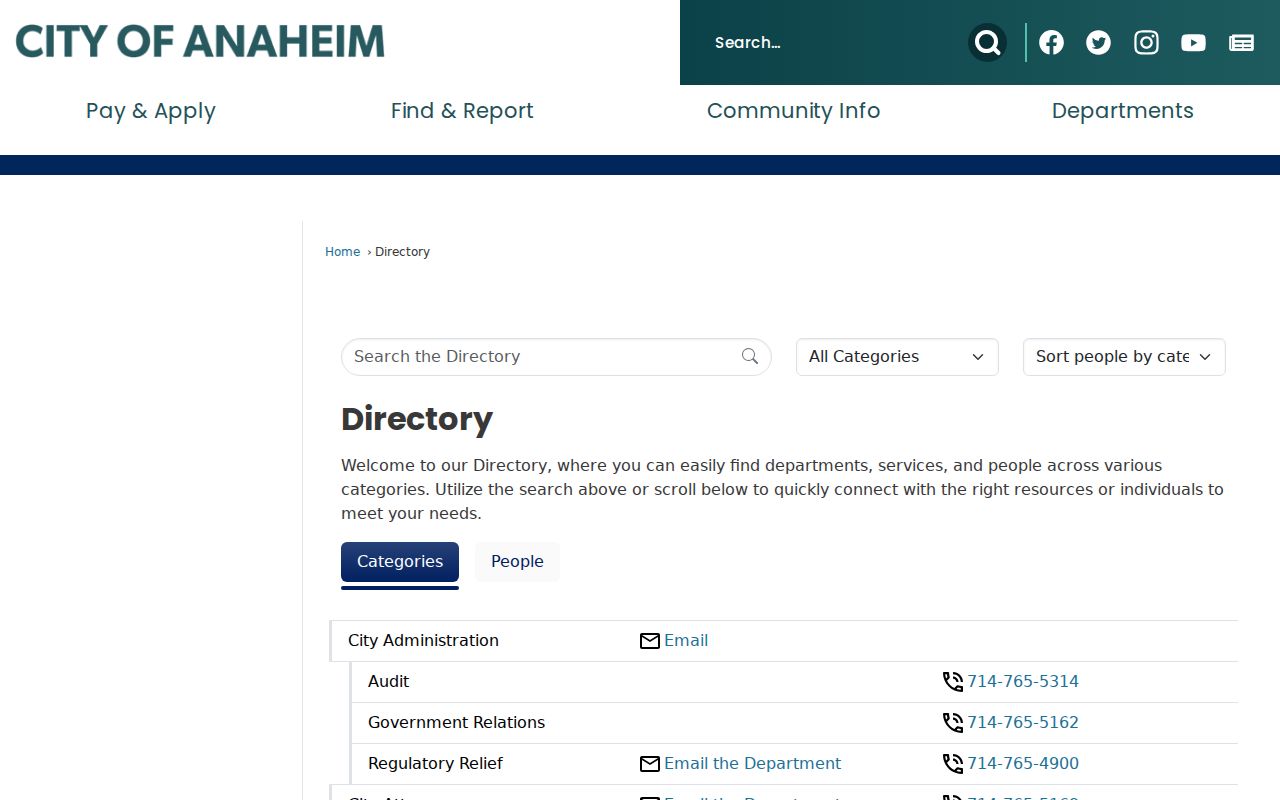Click the Home breadcrumb link

tap(342, 252)
